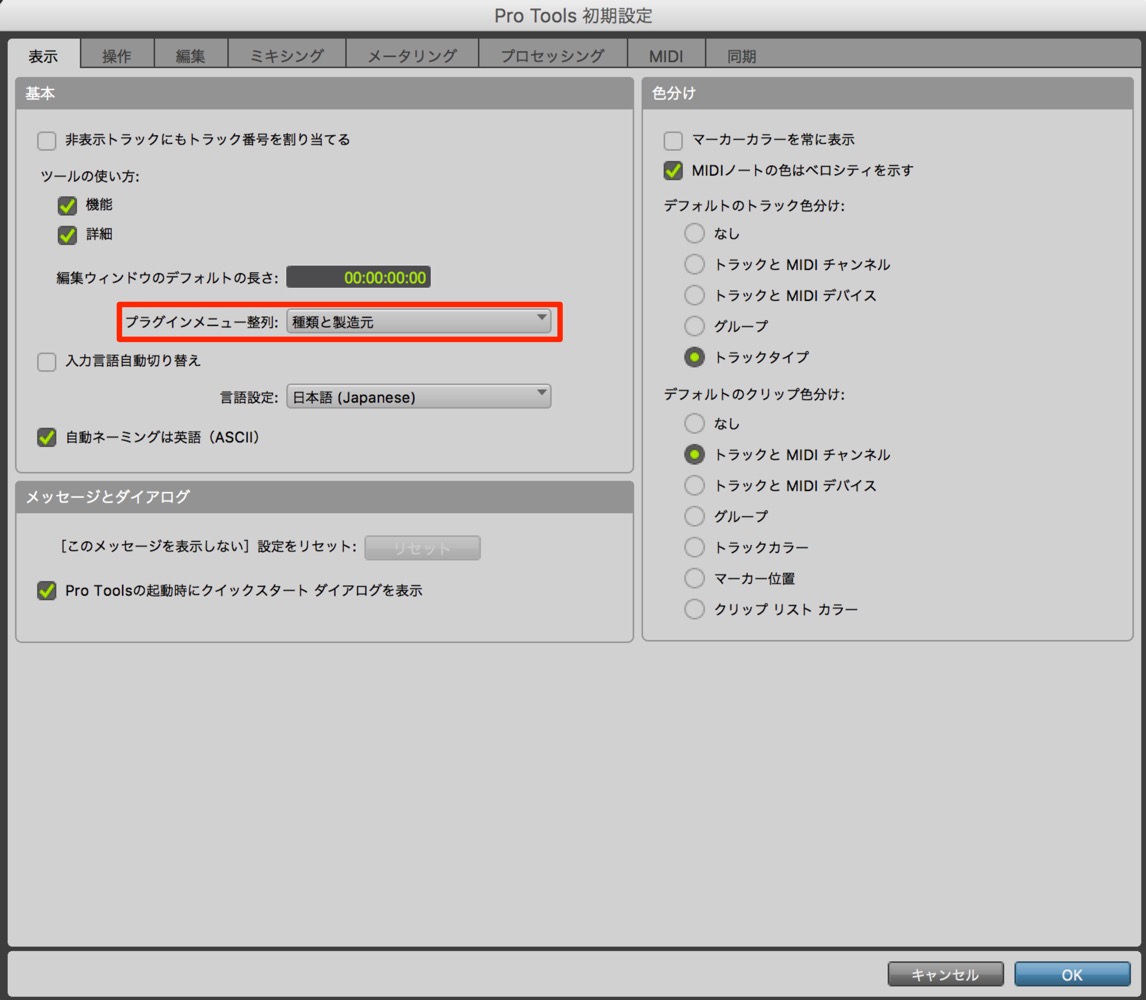Click the デフォルトのクリップ色分け label
1146x1000 pixels.
[x=754, y=395]
